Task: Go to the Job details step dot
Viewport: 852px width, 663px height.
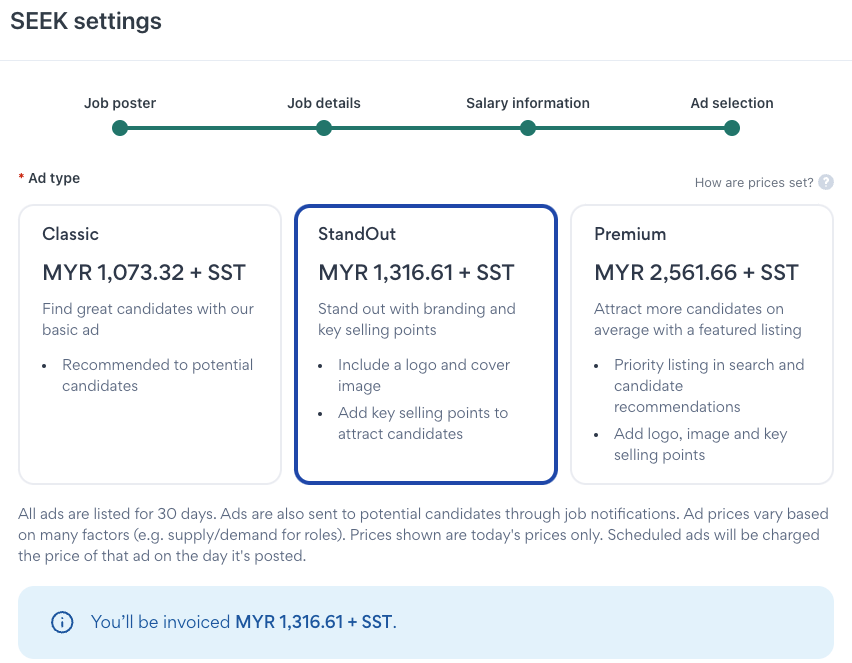Action: pos(324,128)
